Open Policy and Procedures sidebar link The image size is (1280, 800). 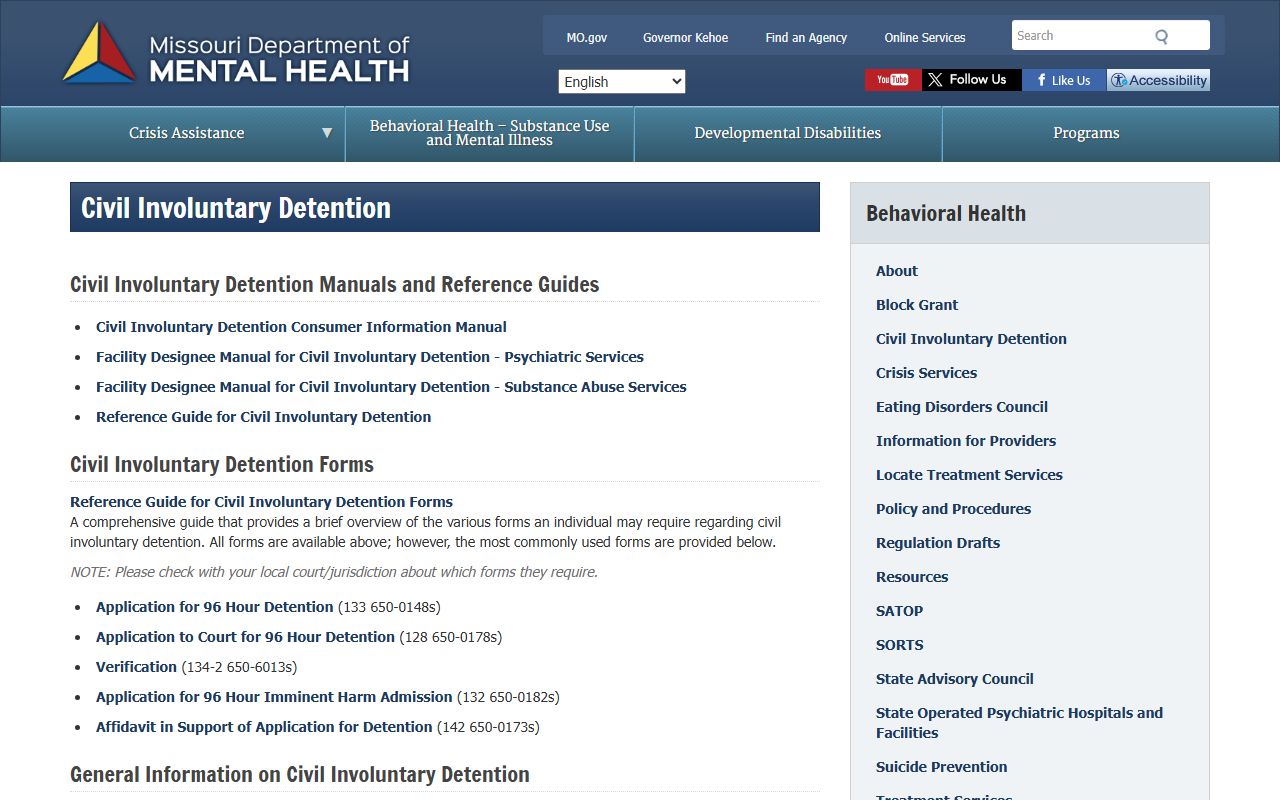click(953, 509)
